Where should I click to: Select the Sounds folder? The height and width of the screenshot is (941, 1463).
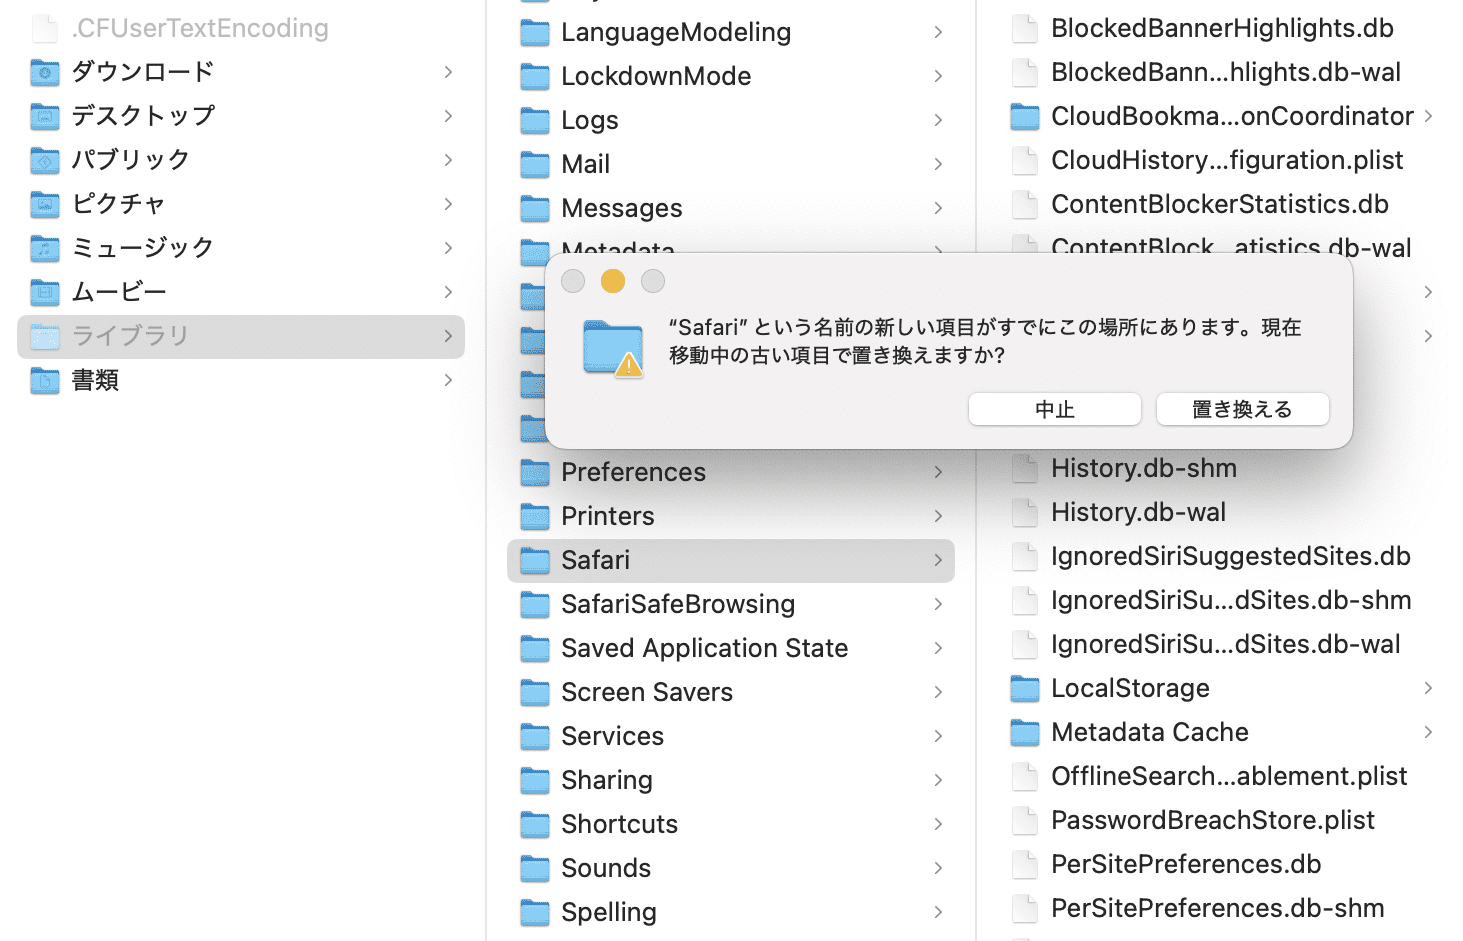731,868
